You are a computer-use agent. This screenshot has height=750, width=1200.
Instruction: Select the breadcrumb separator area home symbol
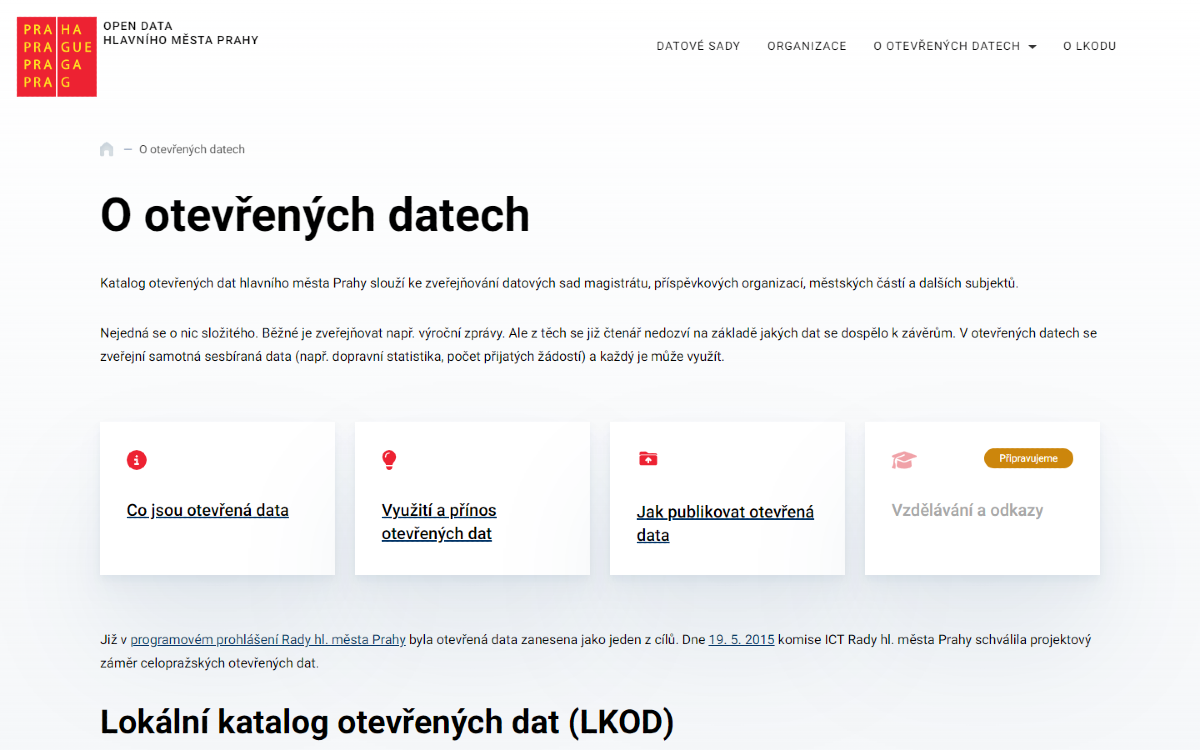tap(107, 149)
